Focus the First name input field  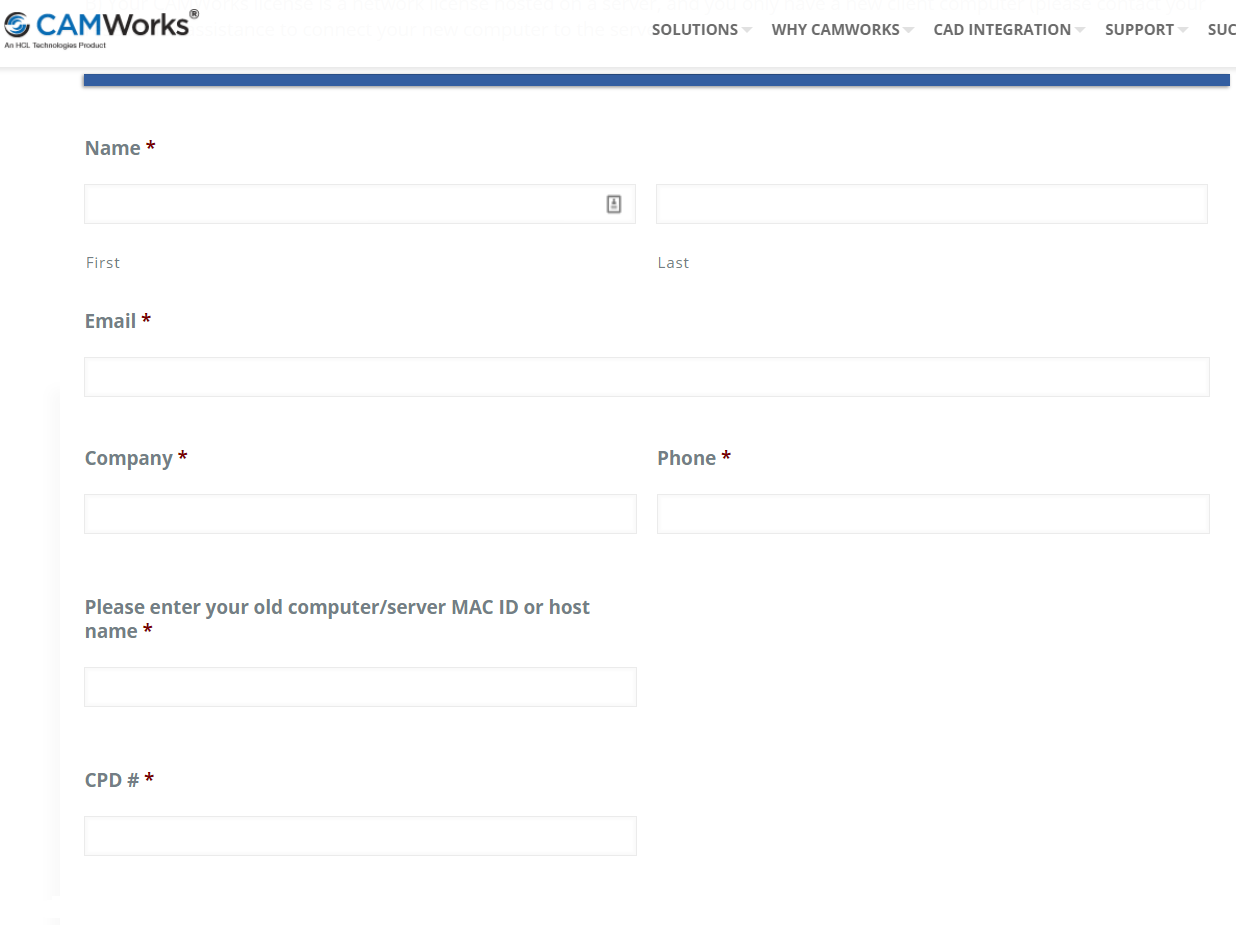tap(360, 204)
